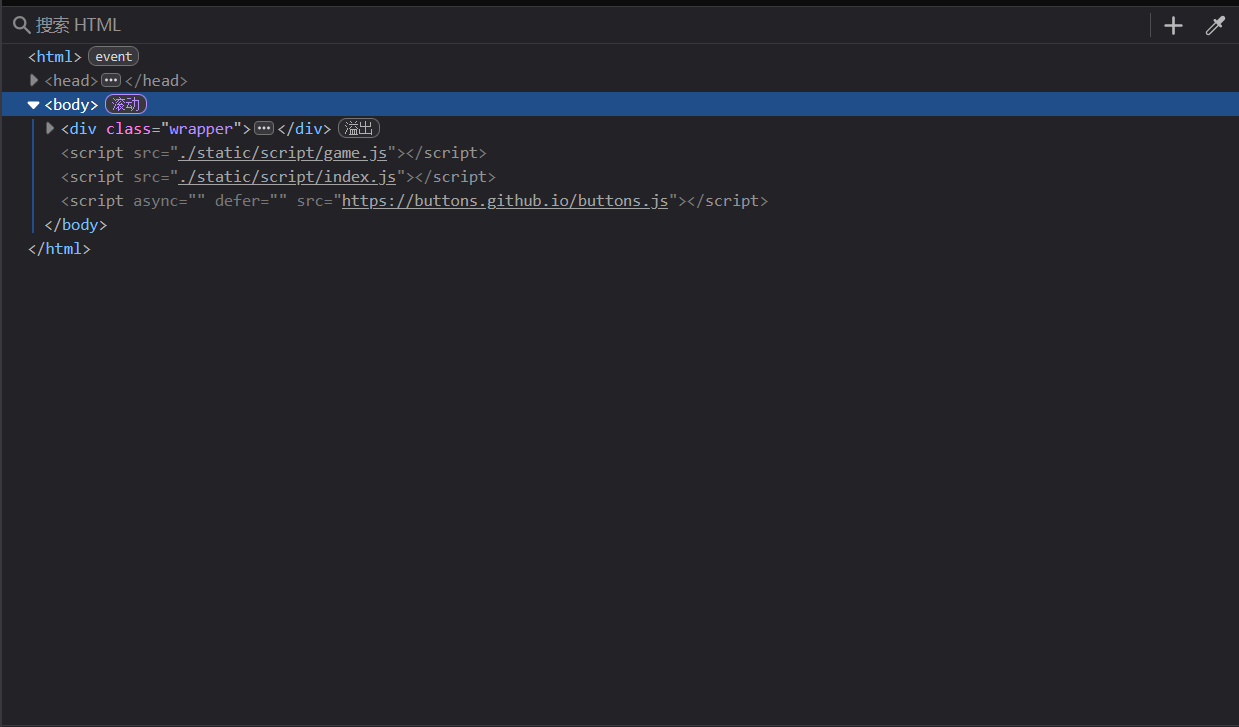Select the closing html tag line
Image resolution: width=1239 pixels, height=727 pixels.
click(59, 249)
